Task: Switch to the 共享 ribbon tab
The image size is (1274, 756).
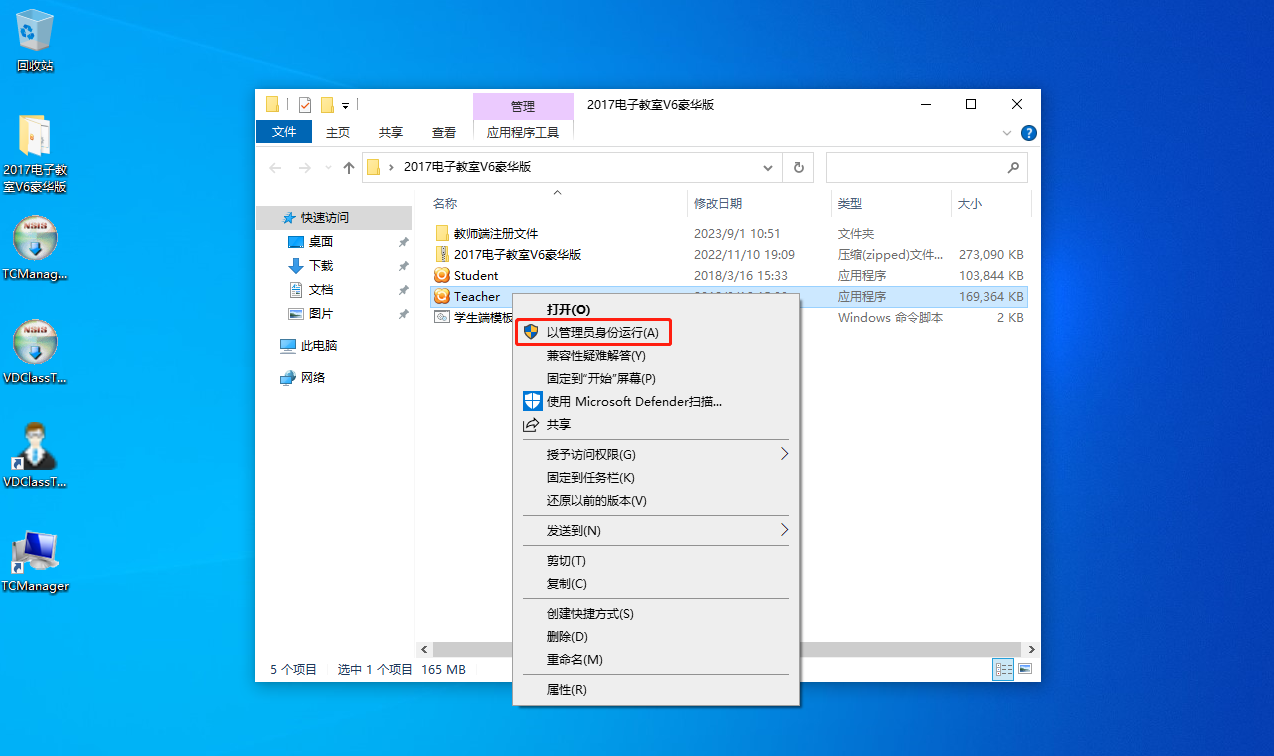Action: 391,132
